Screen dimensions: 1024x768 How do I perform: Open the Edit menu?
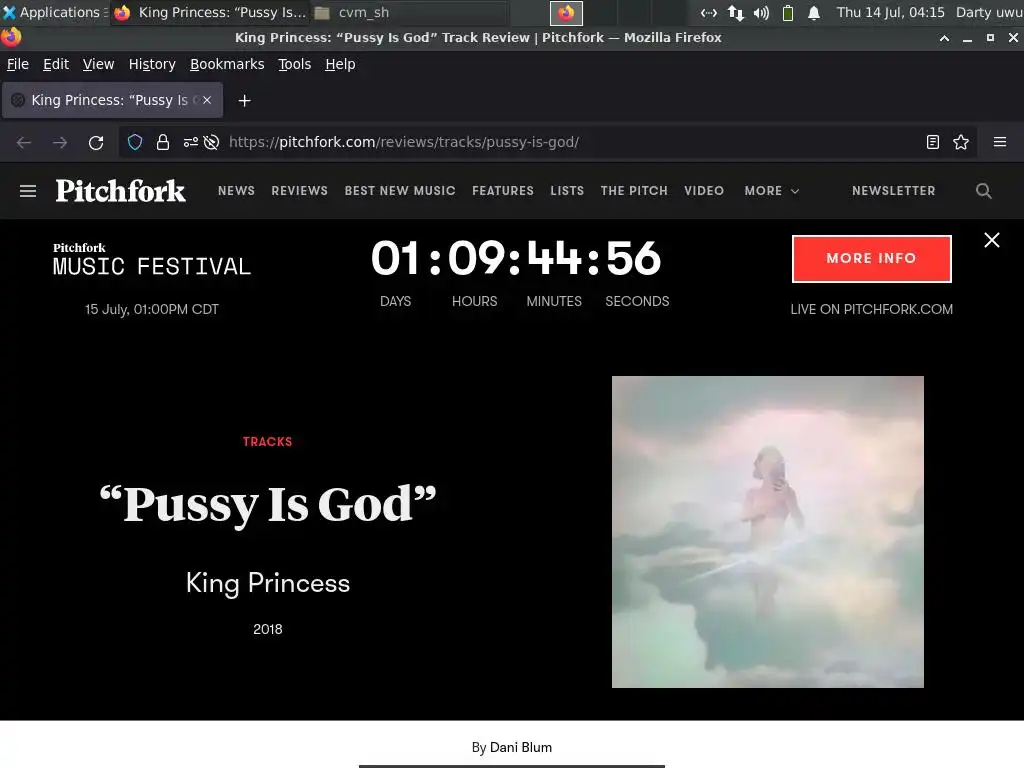56,64
